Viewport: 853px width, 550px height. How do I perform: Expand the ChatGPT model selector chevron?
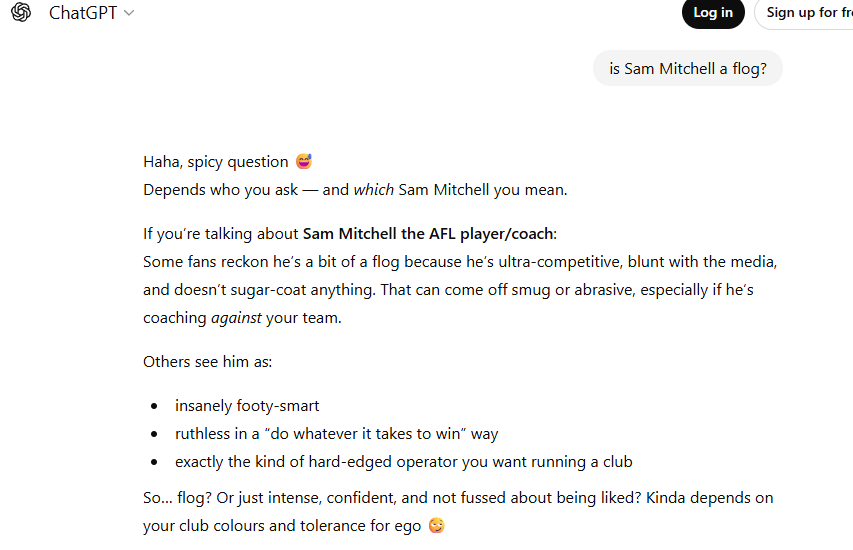(x=129, y=13)
